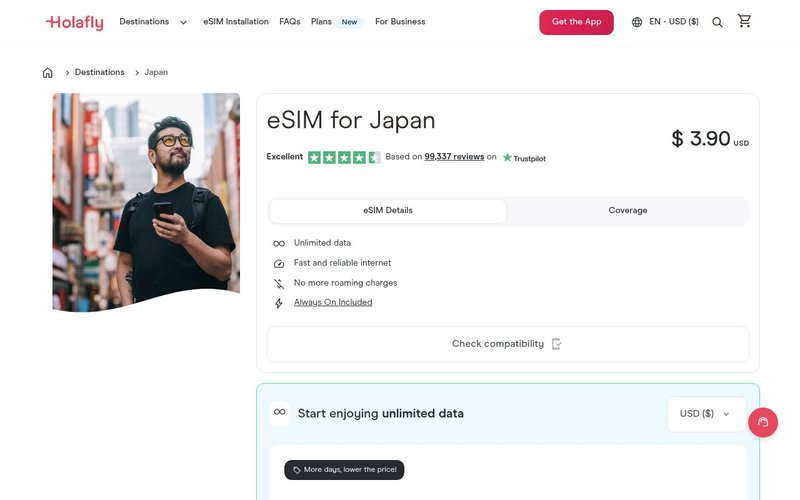This screenshot has width=800, height=500.
Task: Open For Business page
Action: click(400, 21)
